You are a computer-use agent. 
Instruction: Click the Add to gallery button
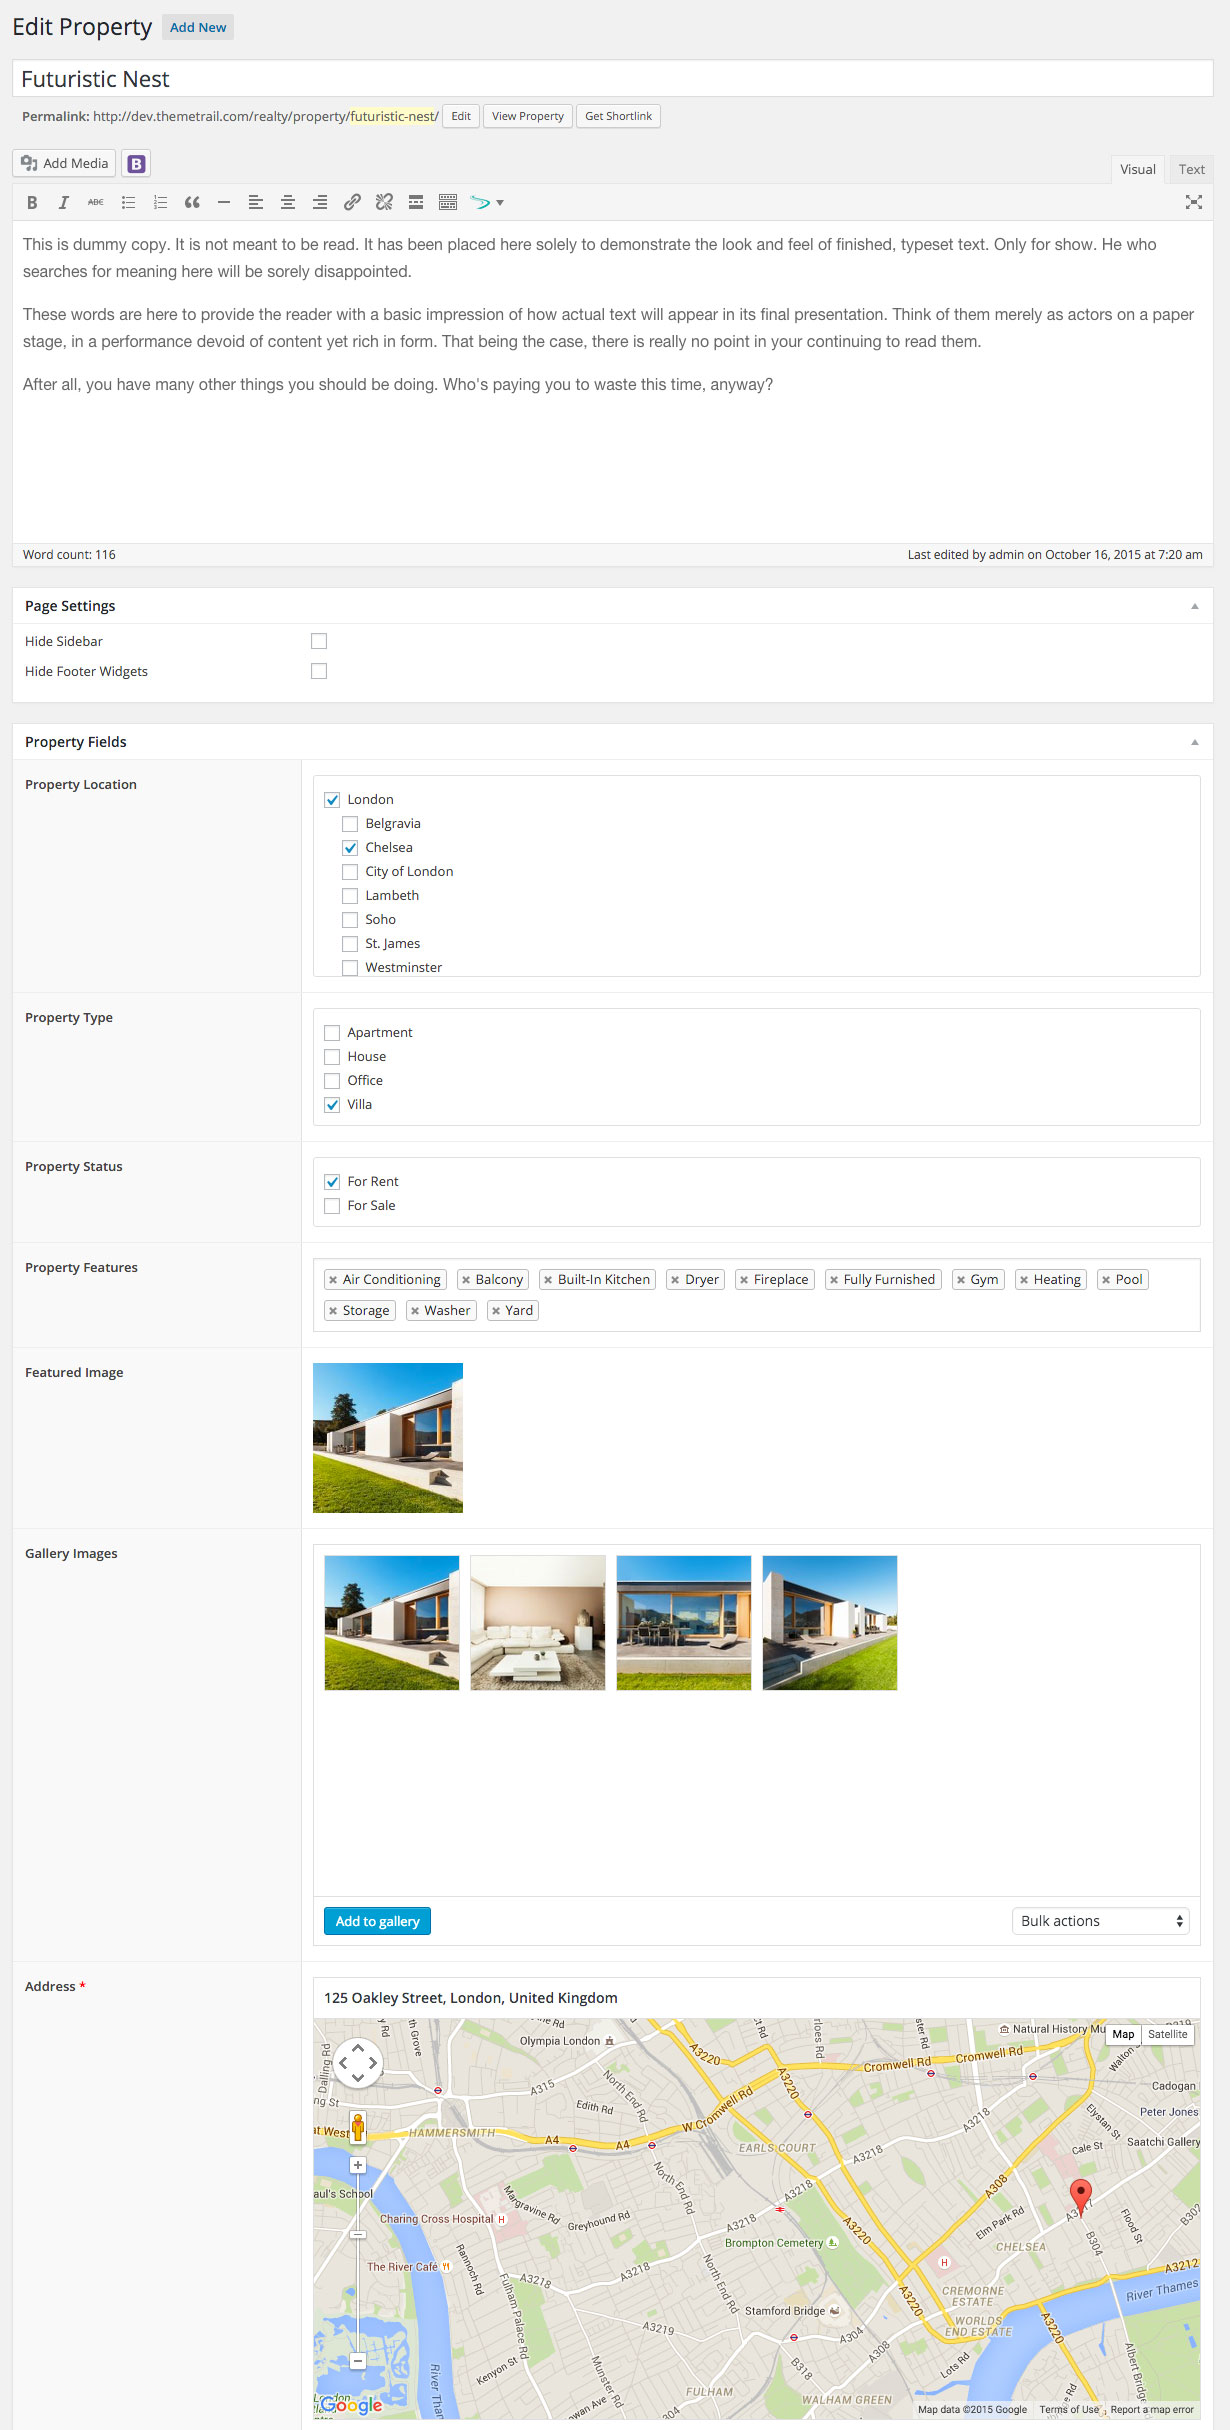(377, 1921)
